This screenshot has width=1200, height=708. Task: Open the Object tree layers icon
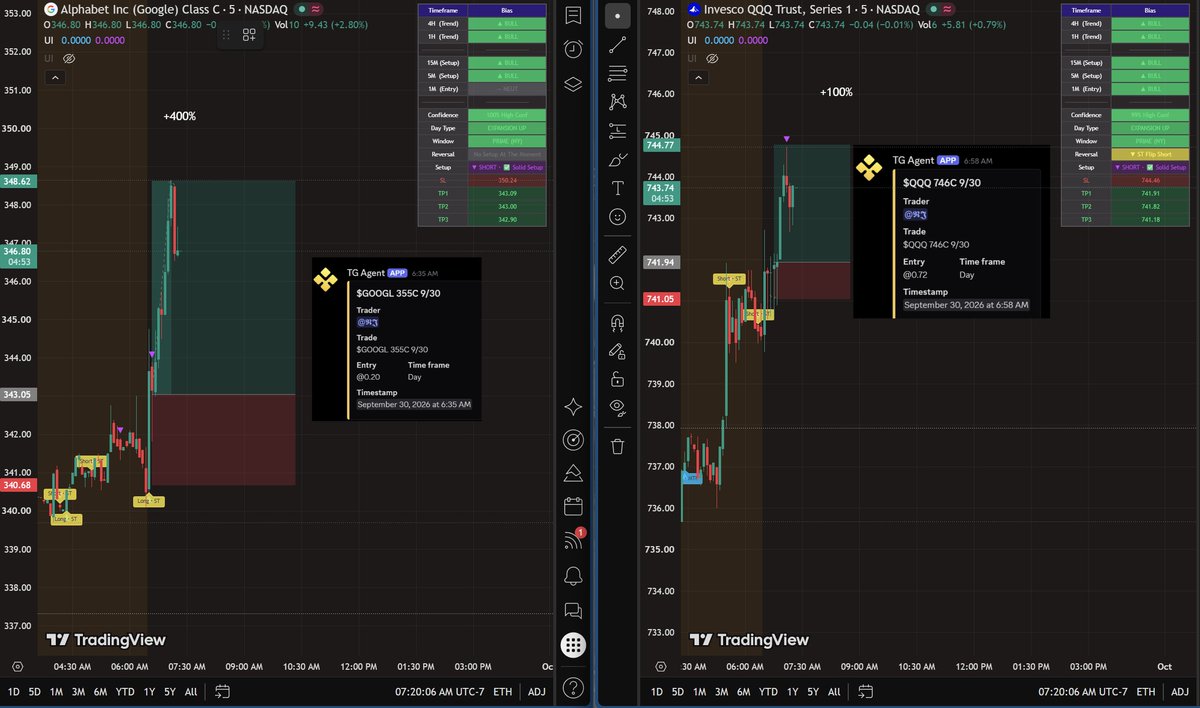click(x=573, y=84)
